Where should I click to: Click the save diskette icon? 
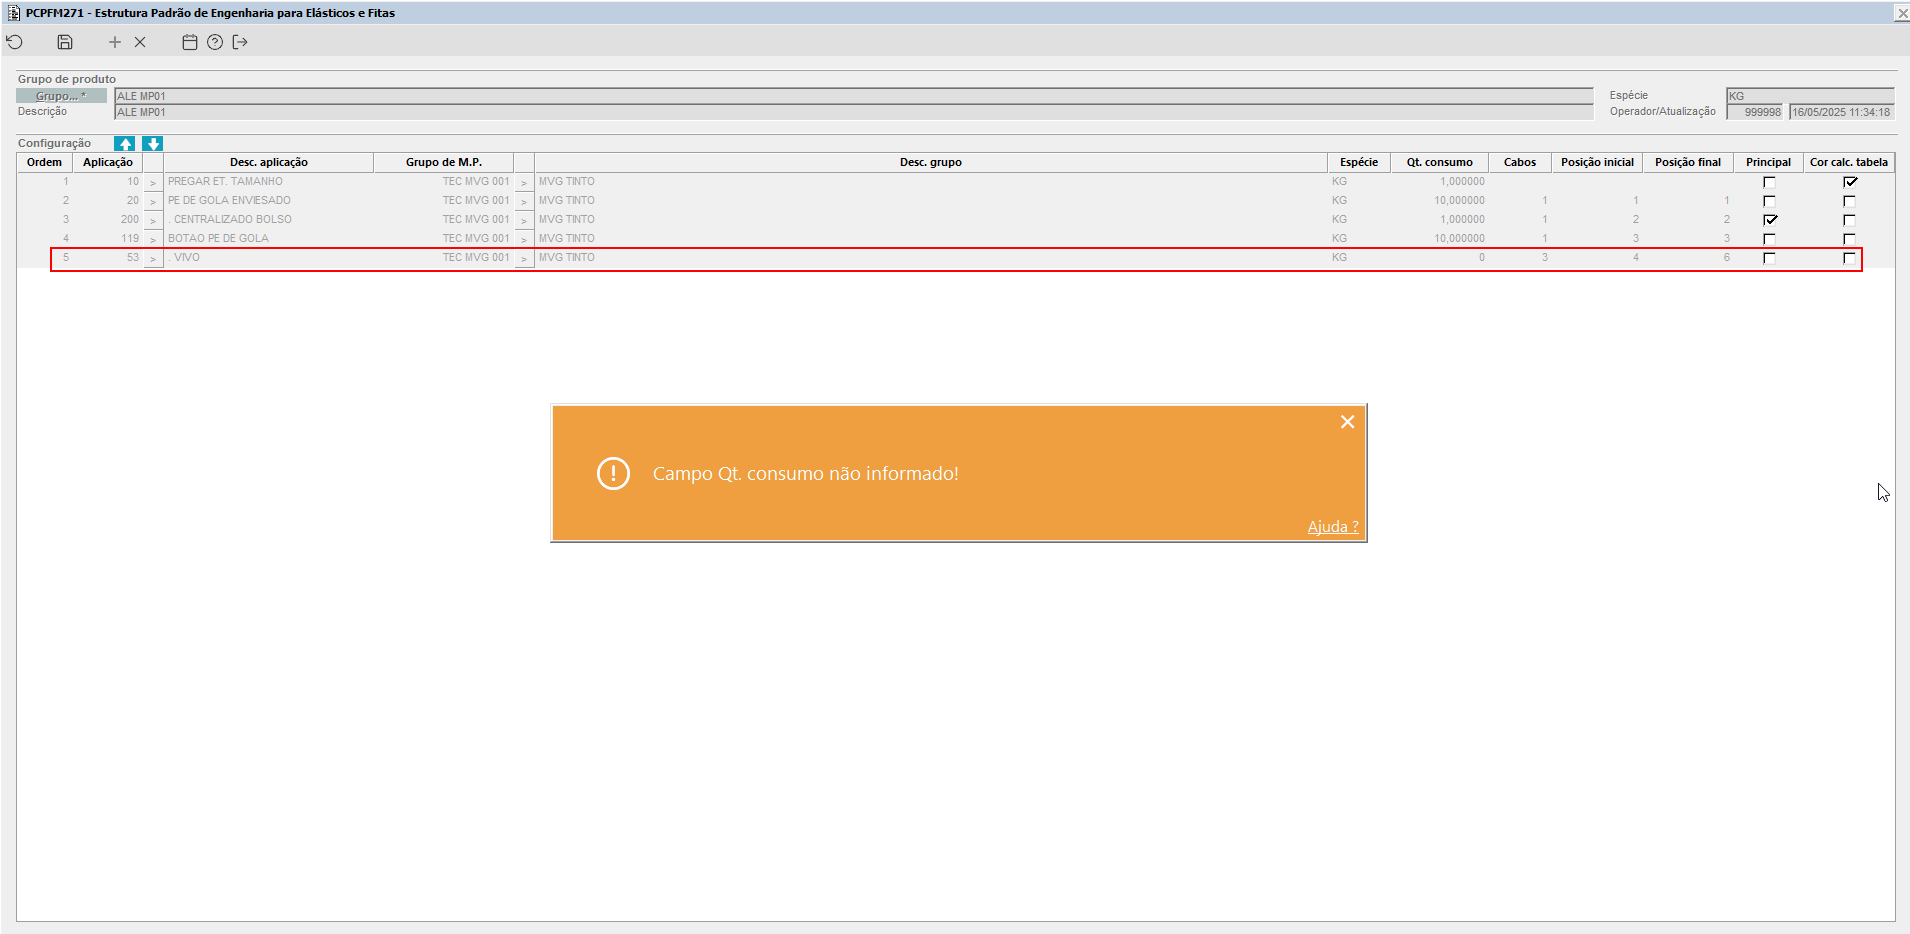(x=65, y=42)
